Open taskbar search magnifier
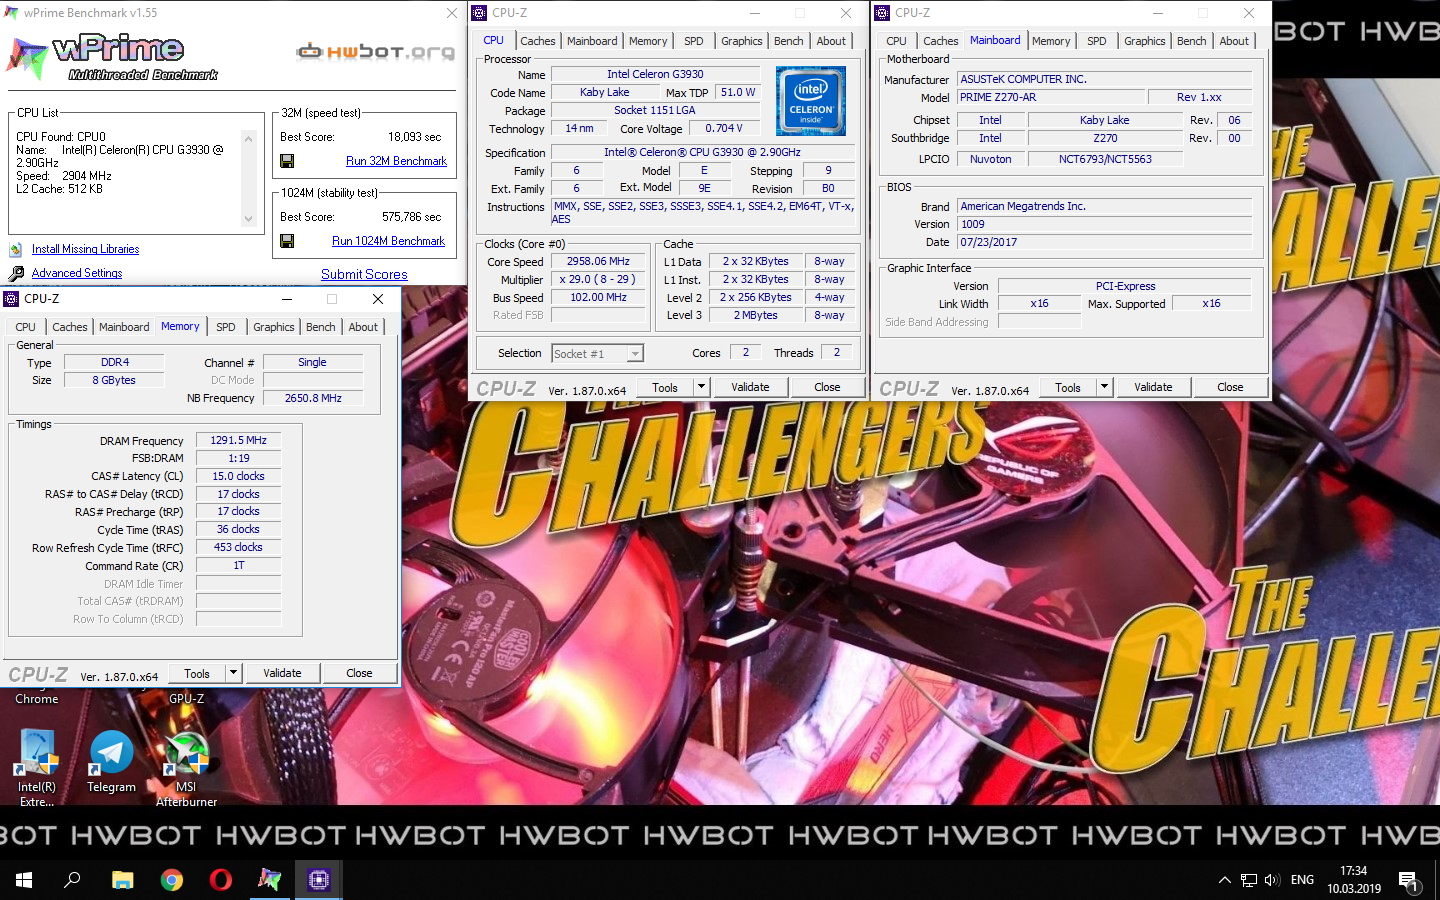This screenshot has height=900, width=1440. tap(72, 880)
